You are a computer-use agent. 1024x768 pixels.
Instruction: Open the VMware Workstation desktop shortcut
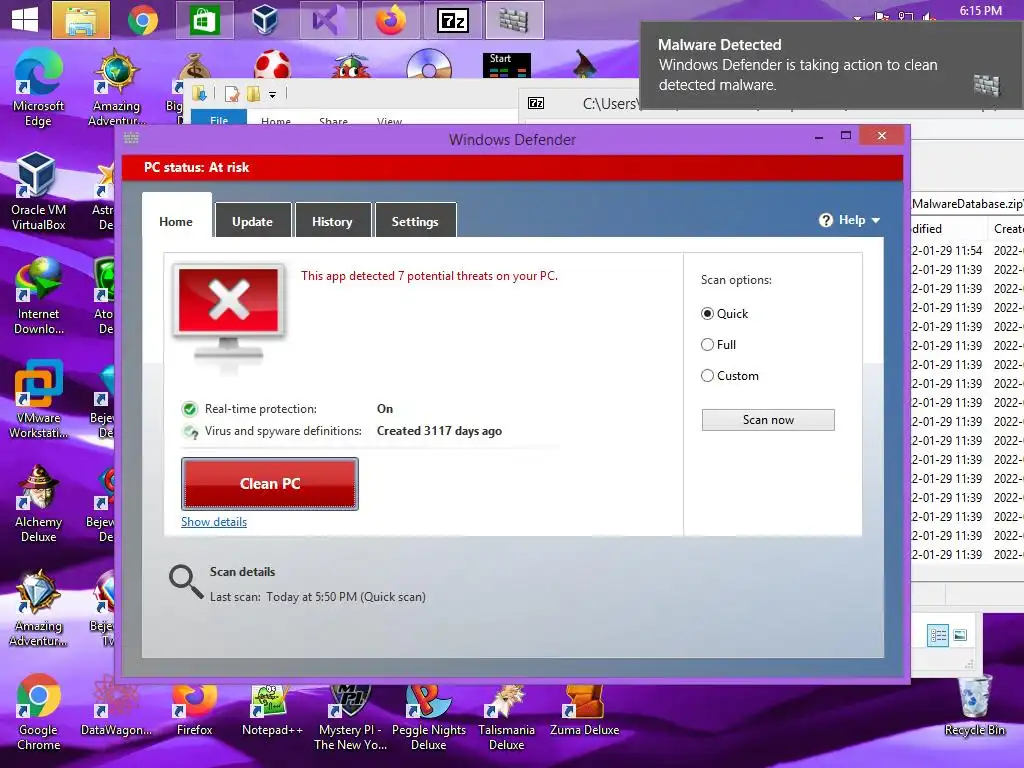[38, 399]
